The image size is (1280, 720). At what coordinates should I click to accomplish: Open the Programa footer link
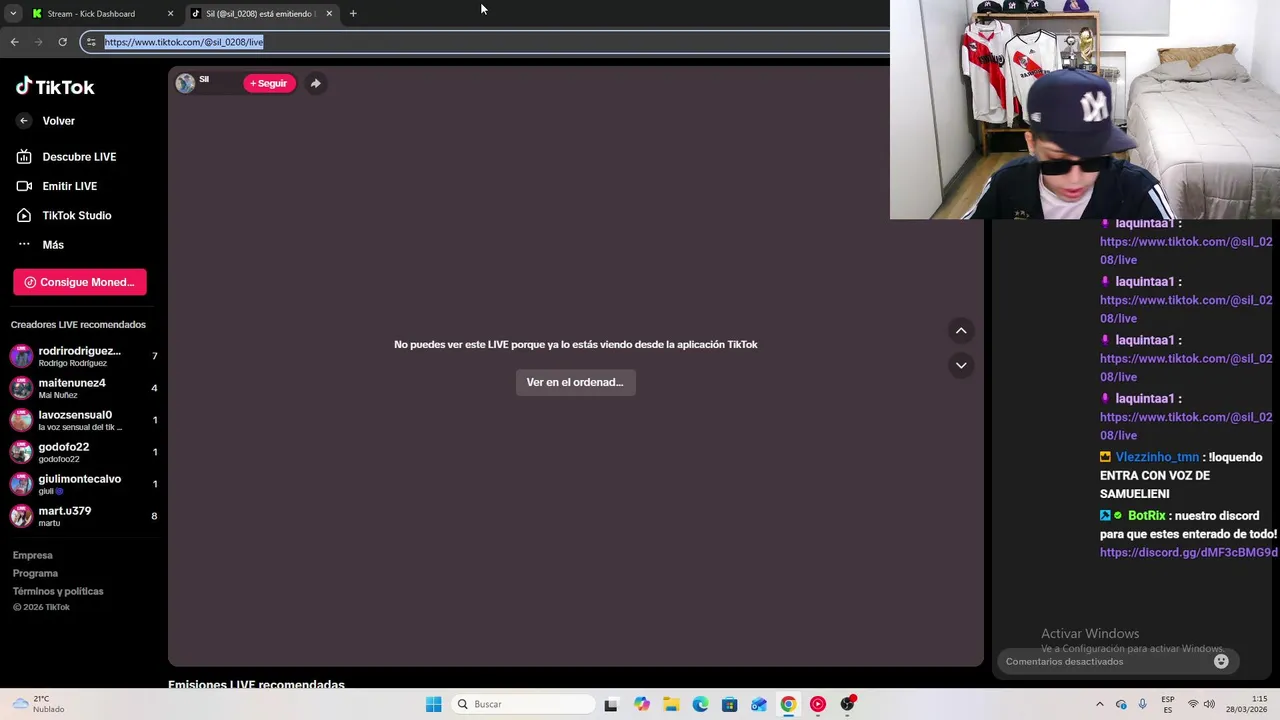point(35,573)
